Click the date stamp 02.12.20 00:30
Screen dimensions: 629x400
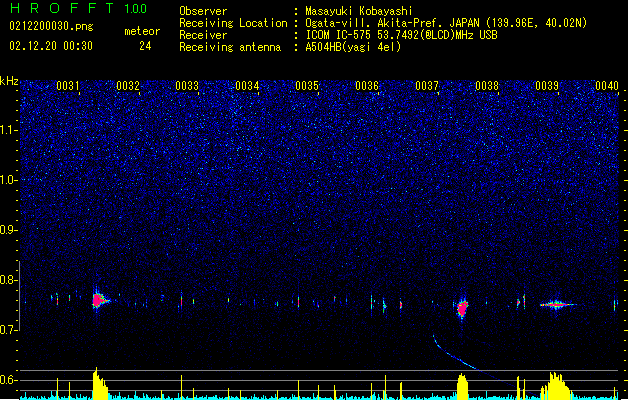pyautogui.click(x=51, y=46)
